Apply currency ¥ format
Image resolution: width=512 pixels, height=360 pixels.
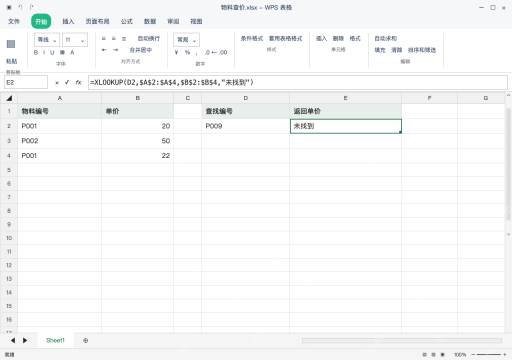(x=177, y=52)
